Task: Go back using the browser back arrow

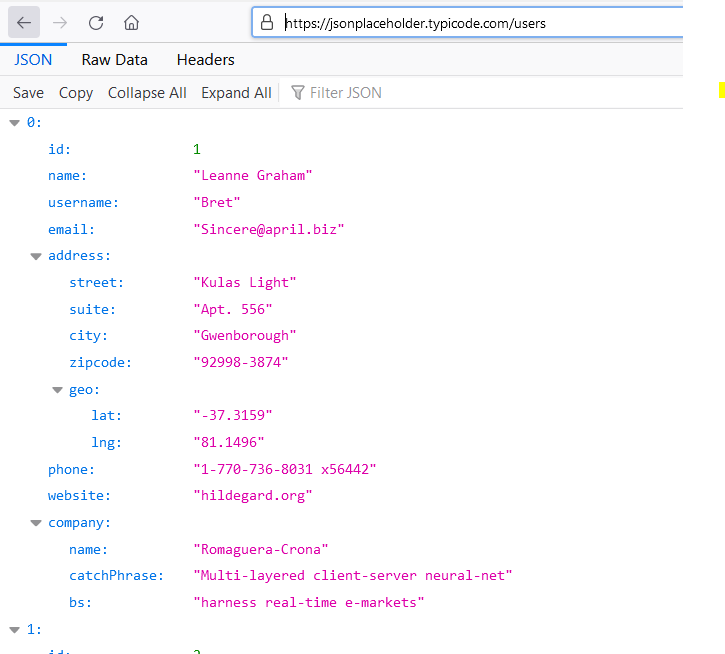Action: (24, 22)
